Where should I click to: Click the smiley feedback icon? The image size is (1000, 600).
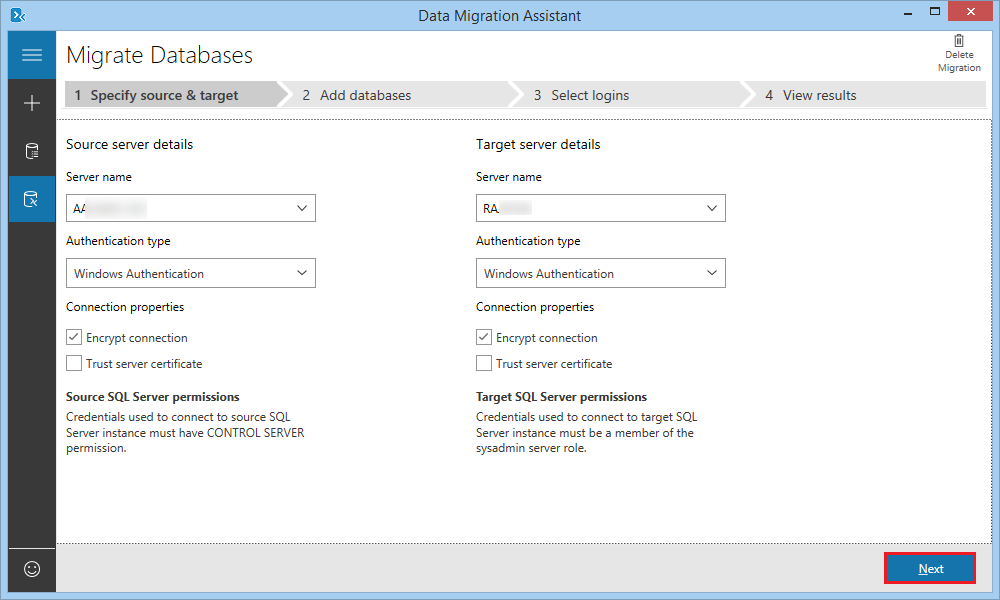pyautogui.click(x=32, y=569)
